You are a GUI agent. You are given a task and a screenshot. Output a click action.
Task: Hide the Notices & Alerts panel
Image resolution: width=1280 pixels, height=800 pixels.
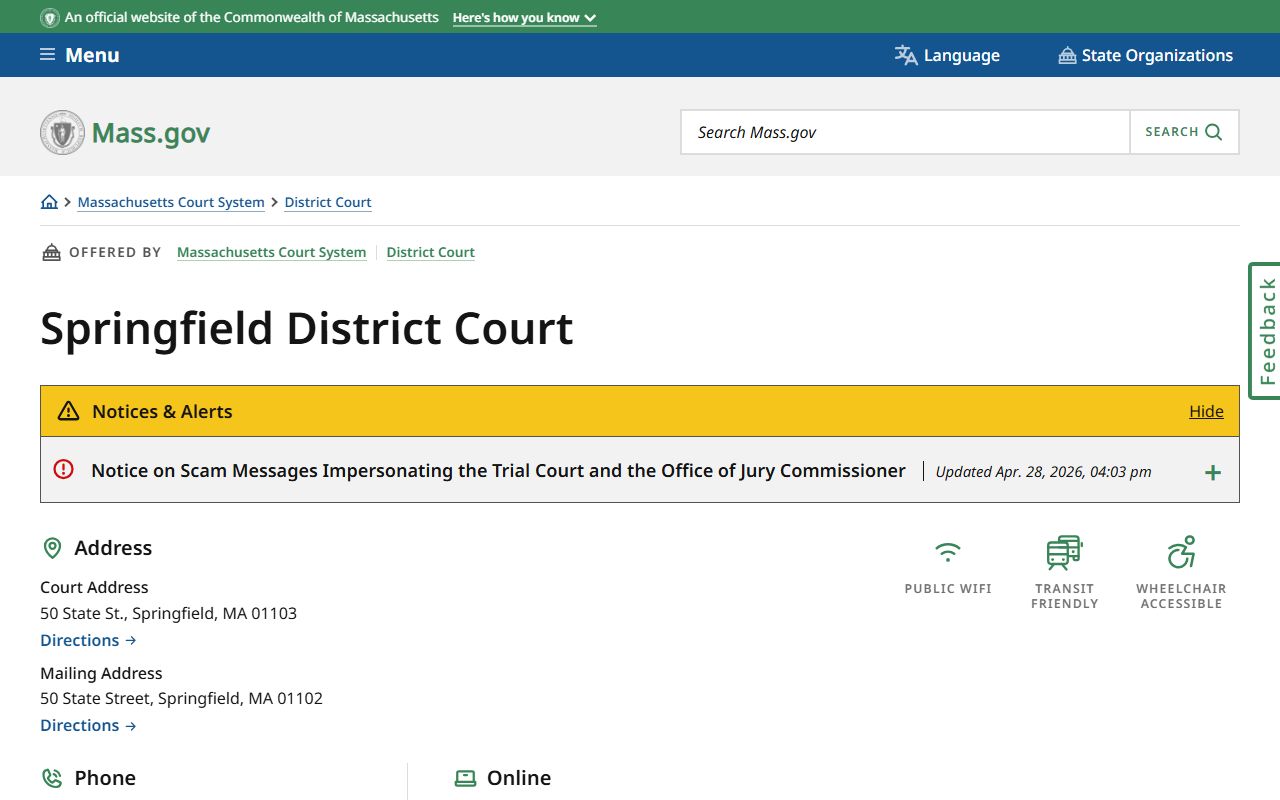tap(1206, 411)
